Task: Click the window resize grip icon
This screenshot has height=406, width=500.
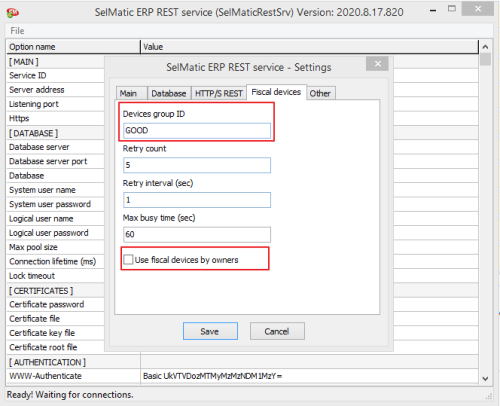Action: (489, 396)
